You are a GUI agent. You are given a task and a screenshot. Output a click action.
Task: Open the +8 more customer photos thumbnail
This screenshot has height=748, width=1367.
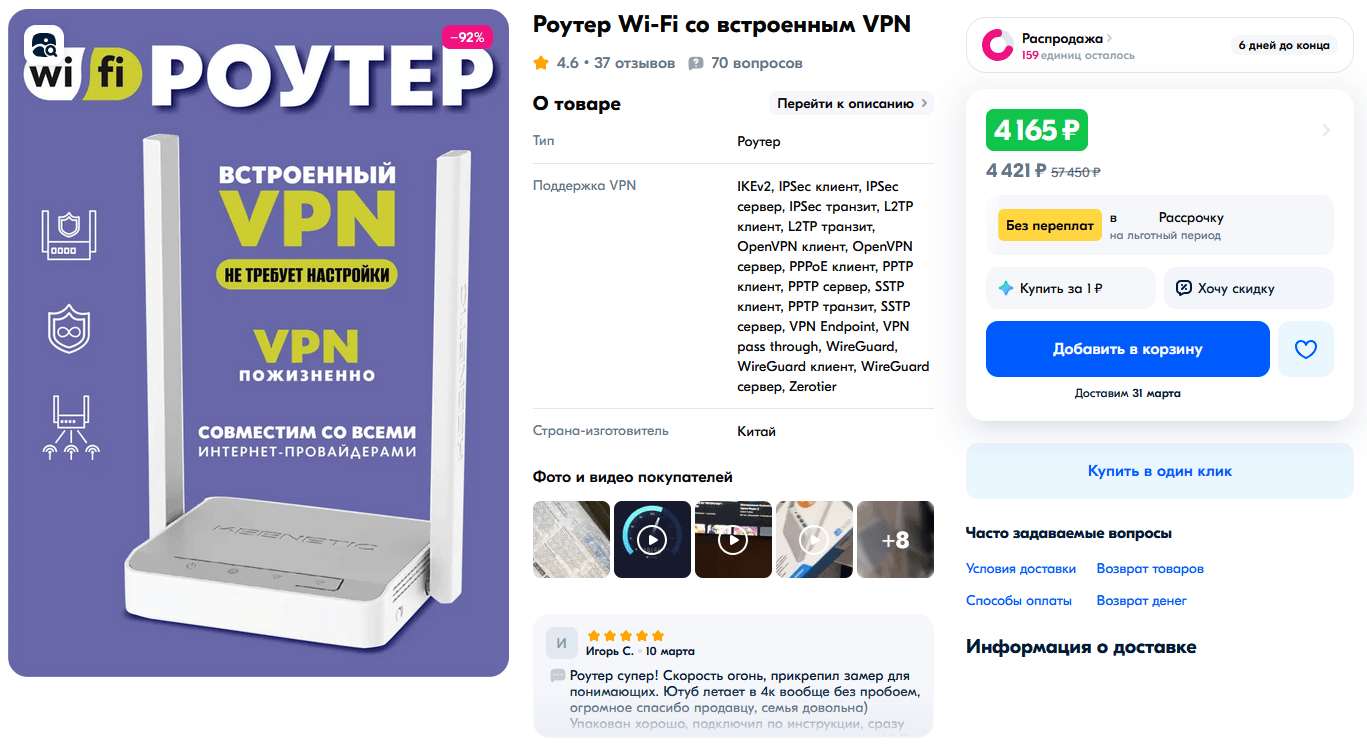pyautogui.click(x=895, y=540)
